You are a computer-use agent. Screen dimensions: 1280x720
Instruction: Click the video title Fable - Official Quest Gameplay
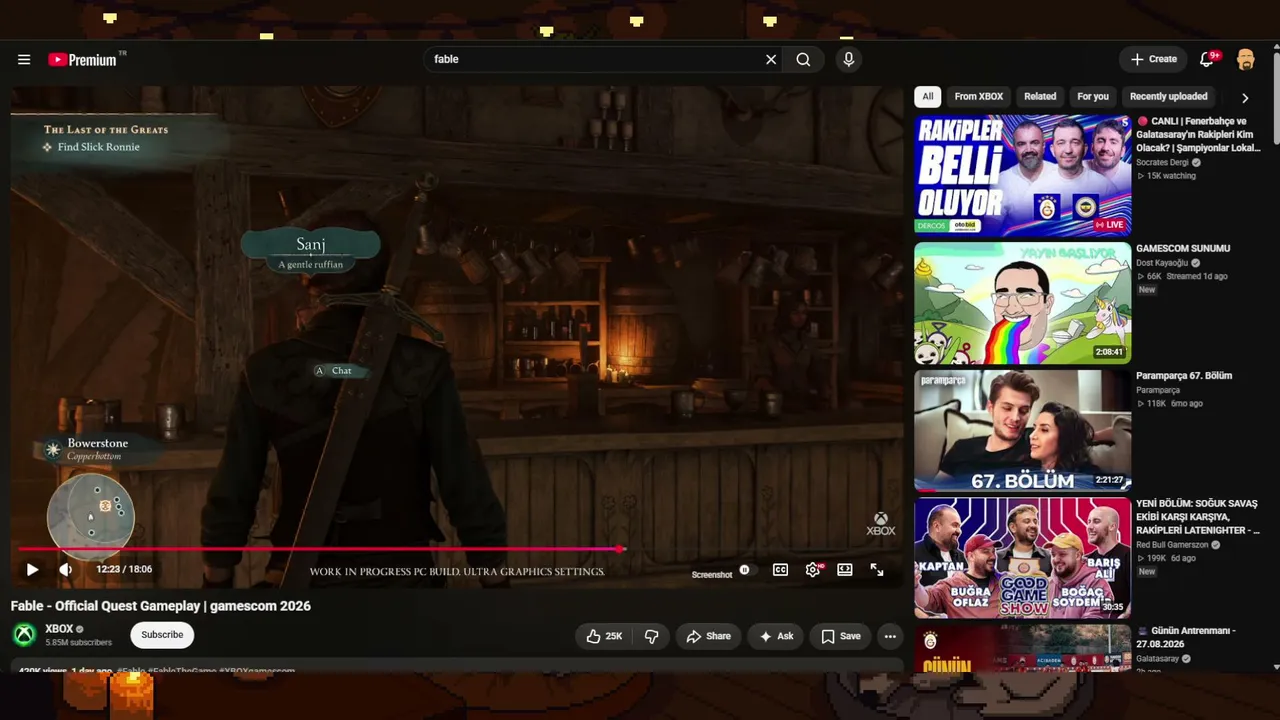161,606
